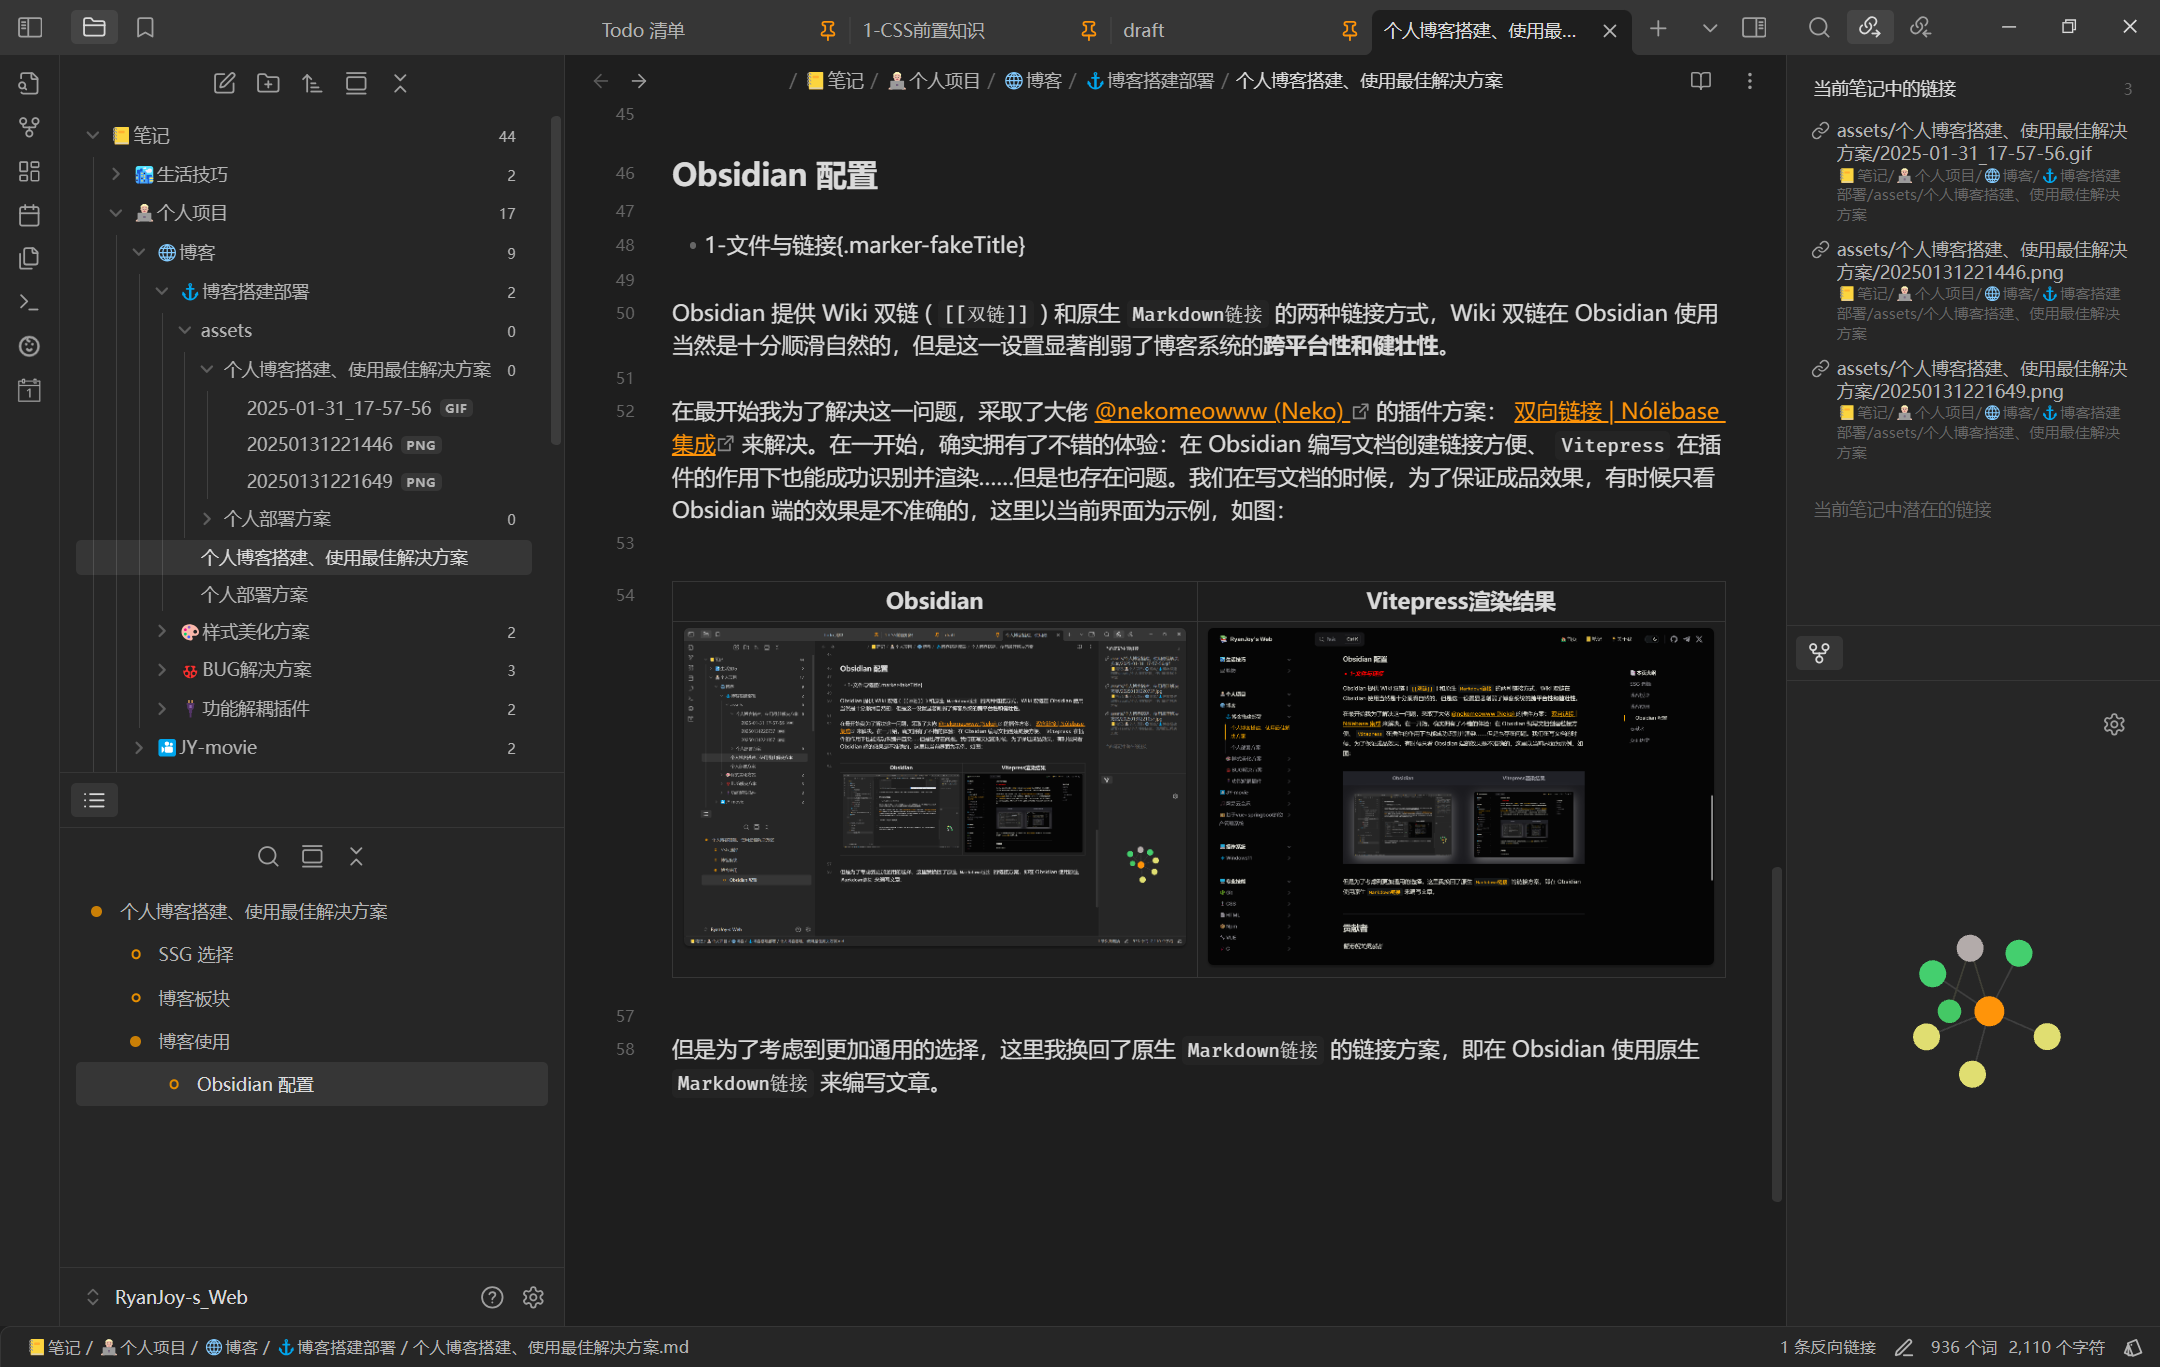Click the new note icon

point(224,83)
